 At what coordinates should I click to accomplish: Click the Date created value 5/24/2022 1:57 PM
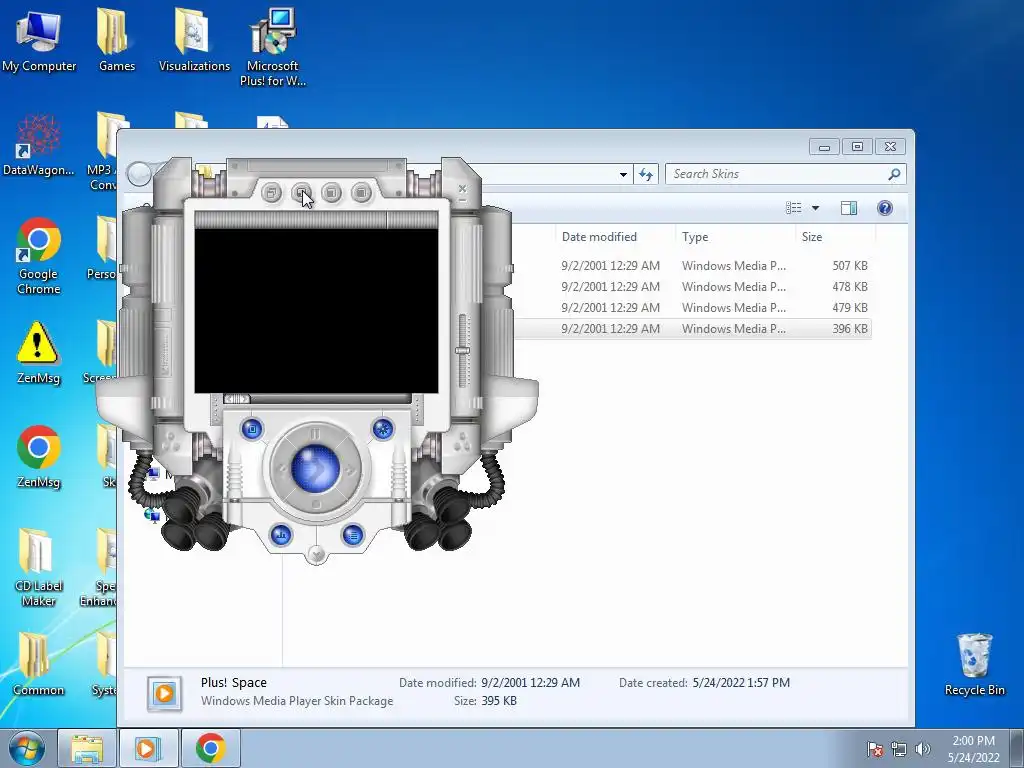[x=741, y=682]
